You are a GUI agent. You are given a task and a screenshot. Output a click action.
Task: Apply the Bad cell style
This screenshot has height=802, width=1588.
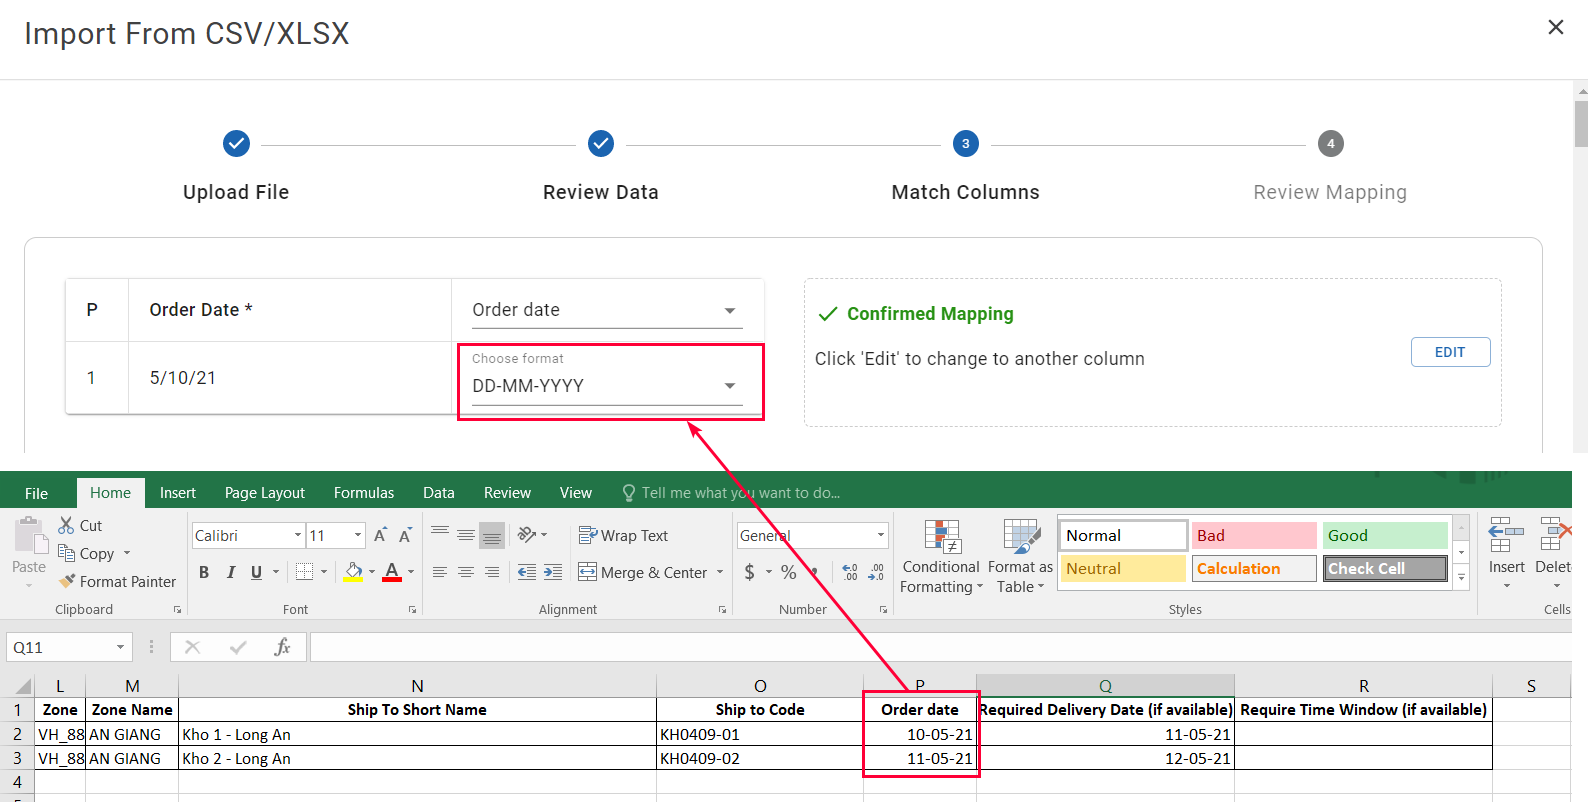click(1254, 535)
